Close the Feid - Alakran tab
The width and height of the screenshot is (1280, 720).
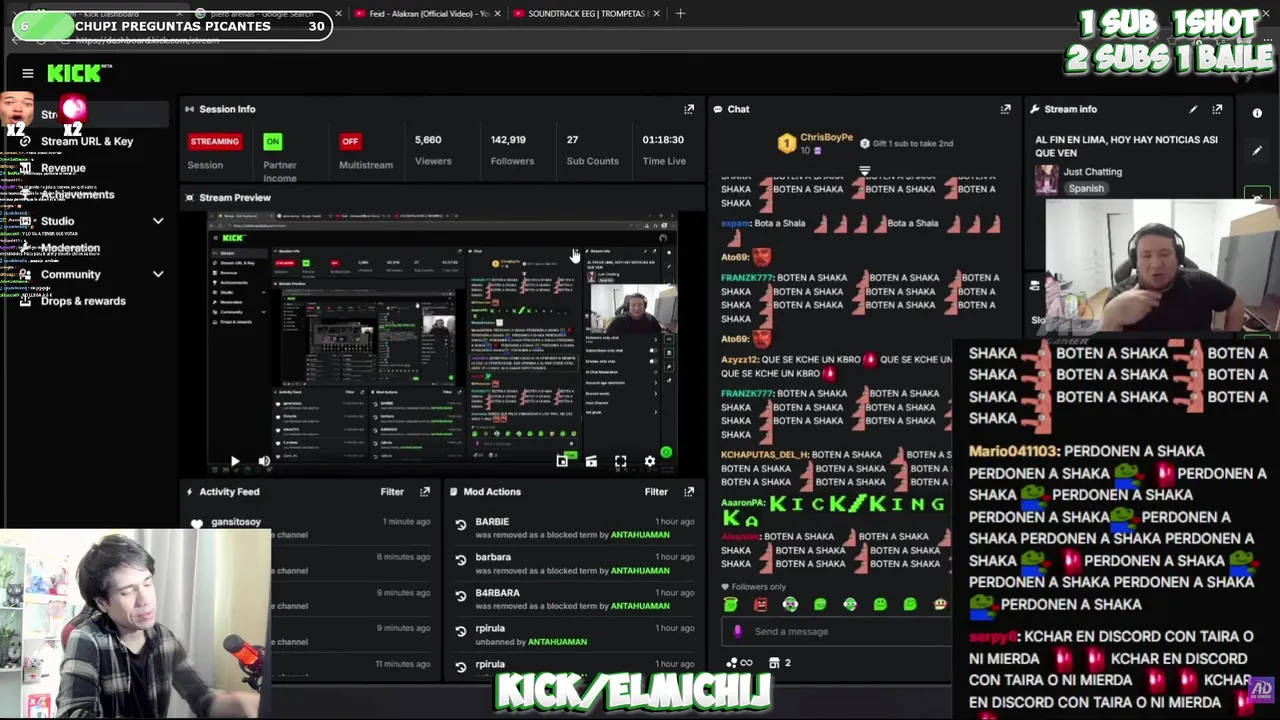click(x=498, y=14)
